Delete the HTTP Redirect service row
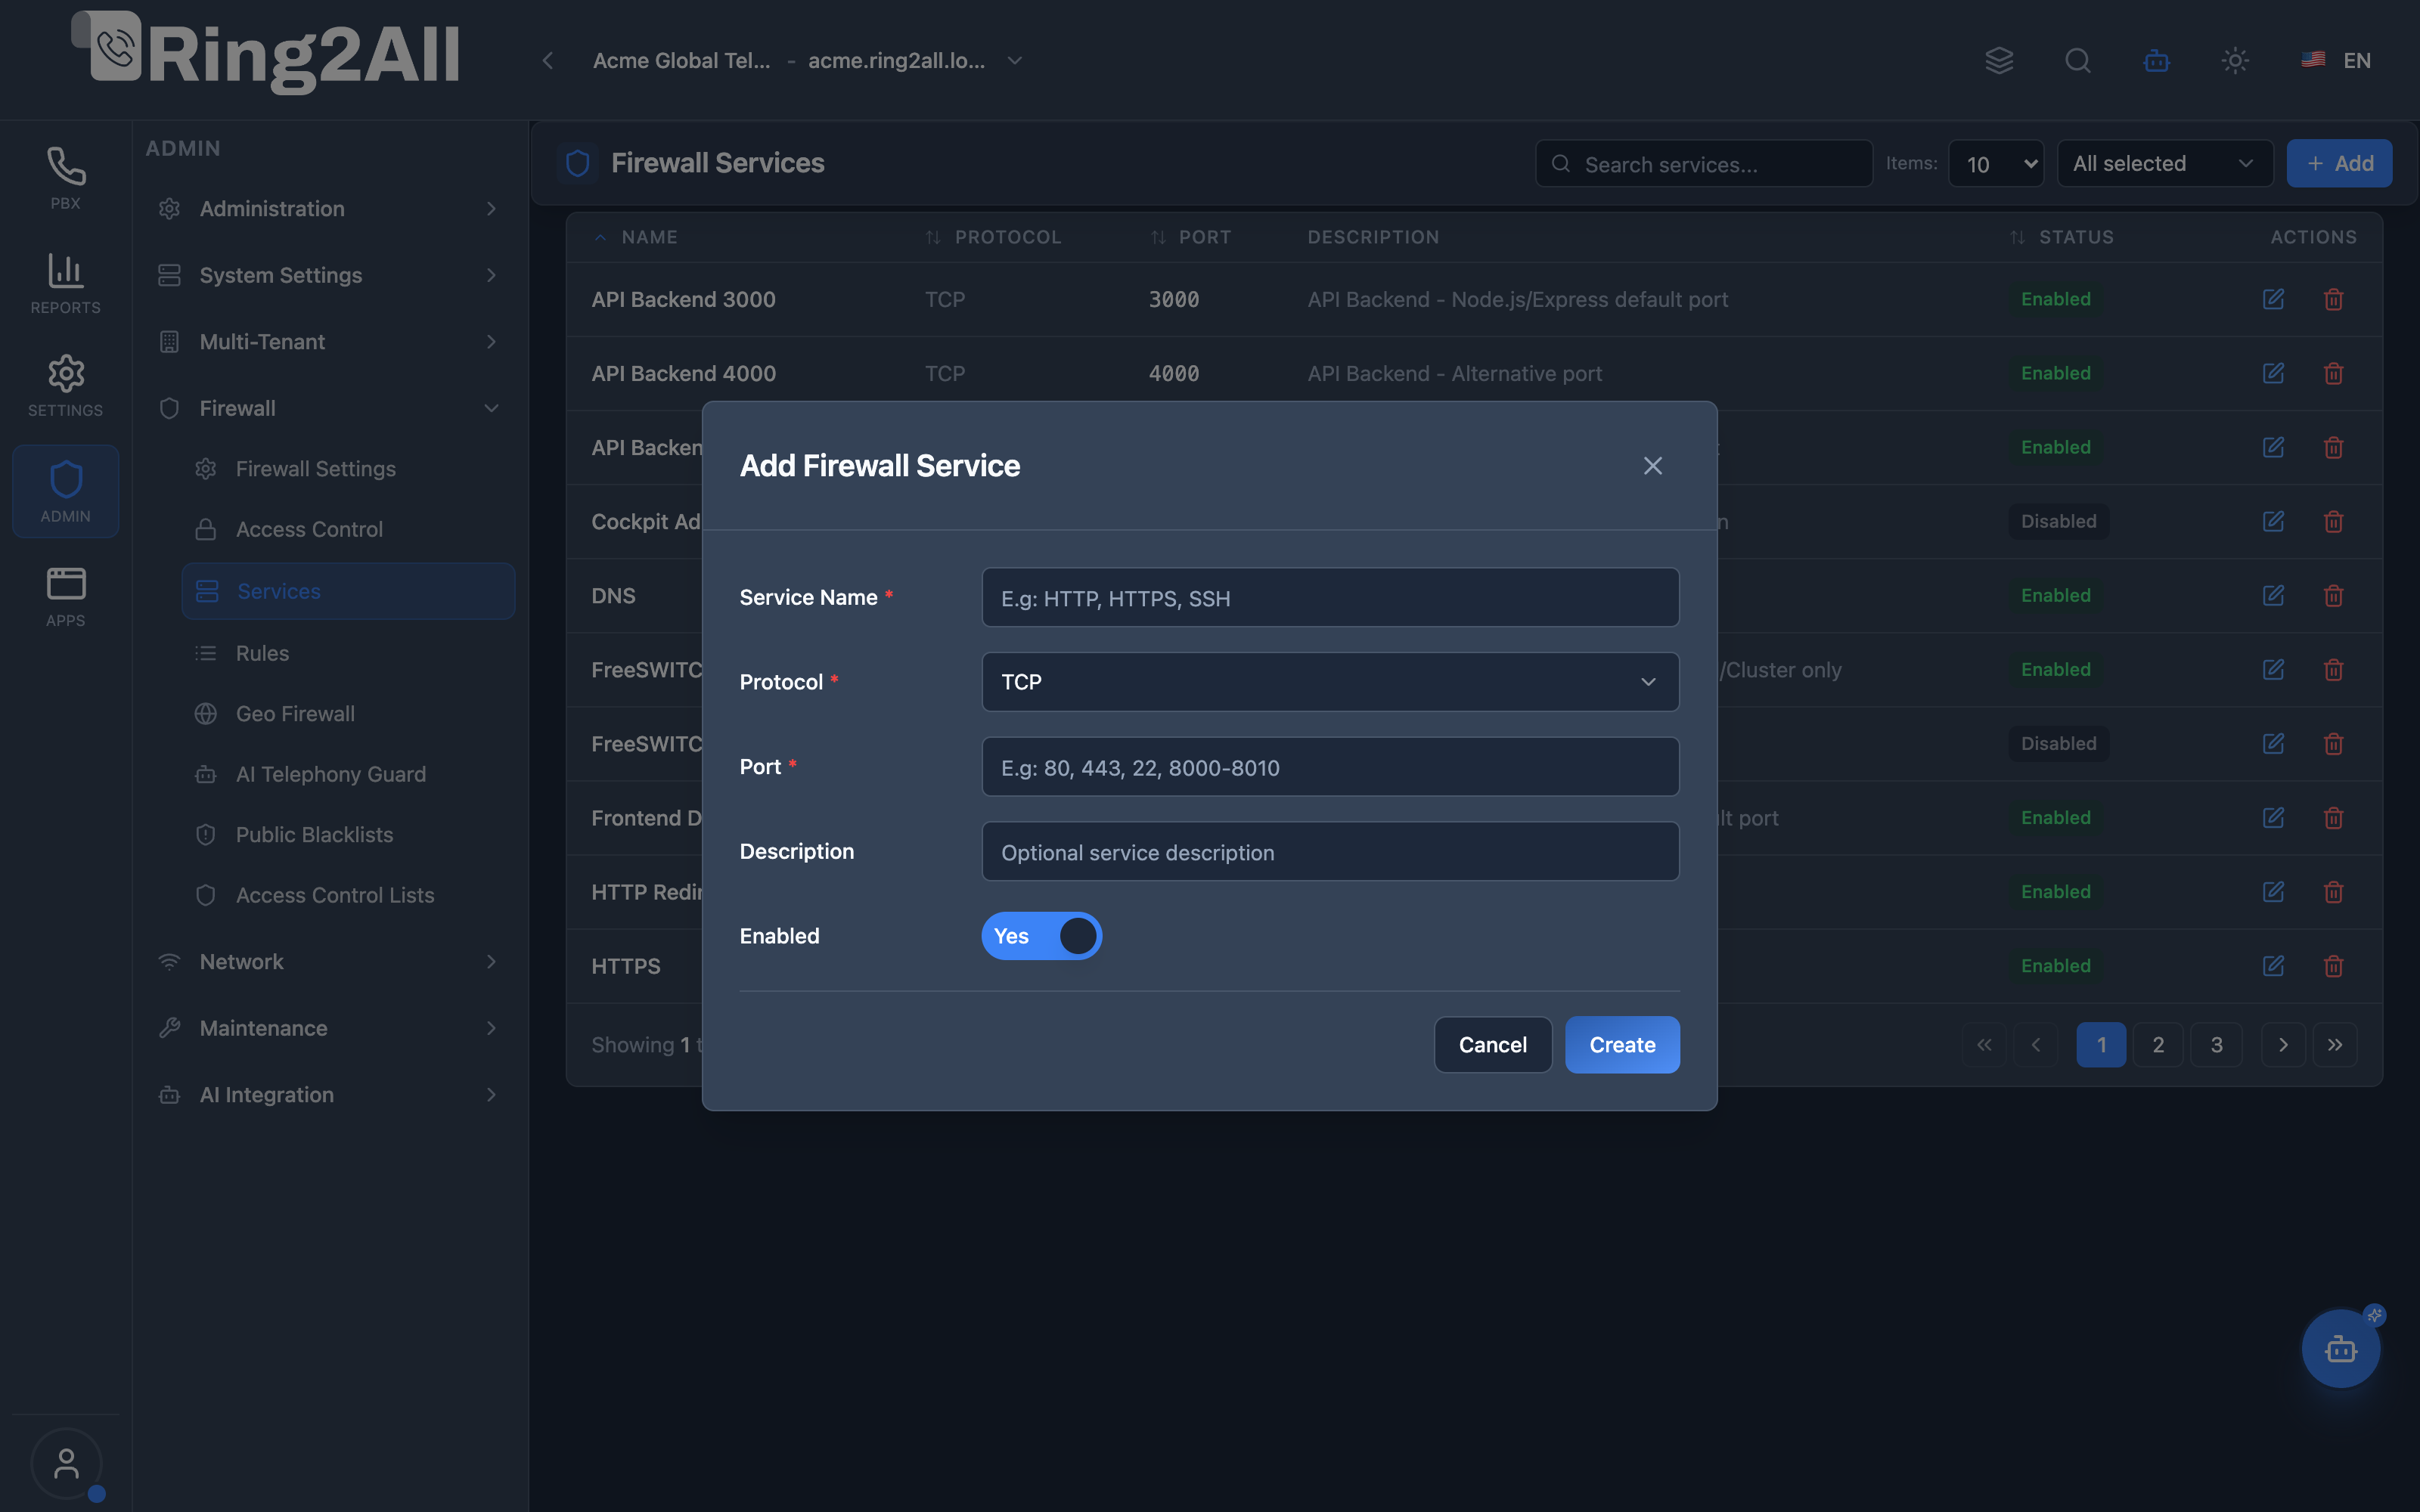Screen dimensions: 2420x1512 (2333, 891)
